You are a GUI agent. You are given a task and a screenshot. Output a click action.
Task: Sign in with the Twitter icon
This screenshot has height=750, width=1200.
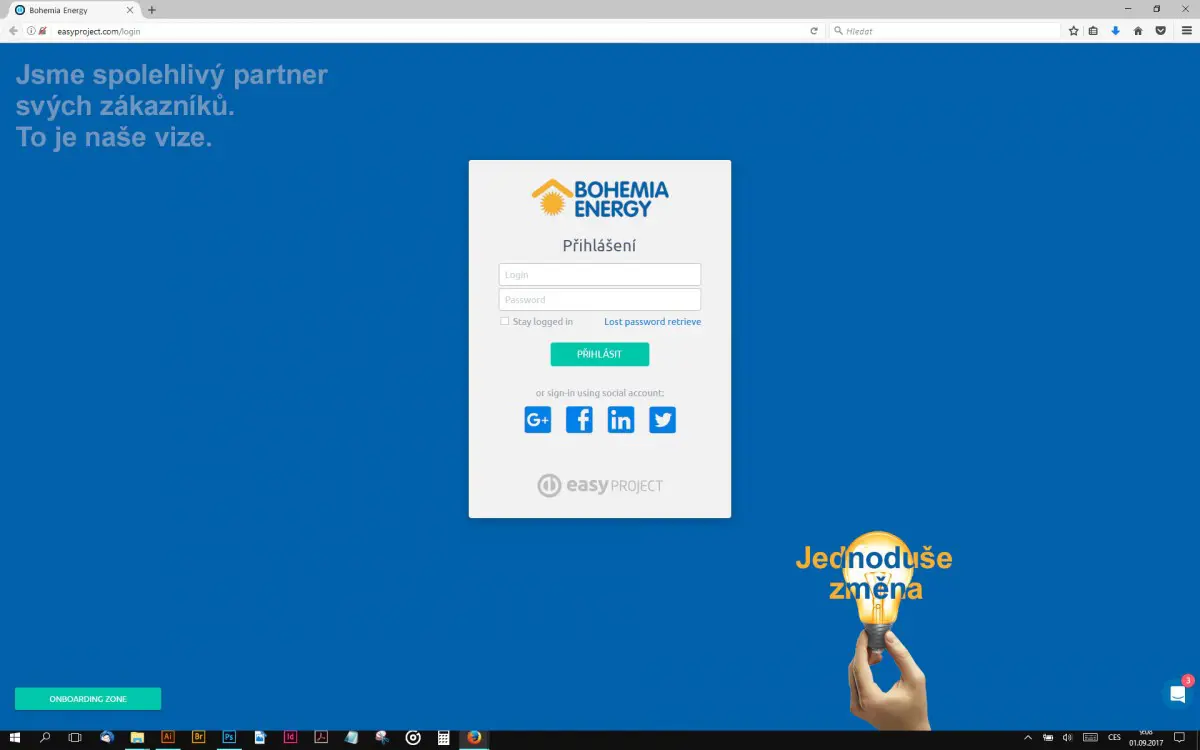click(662, 420)
